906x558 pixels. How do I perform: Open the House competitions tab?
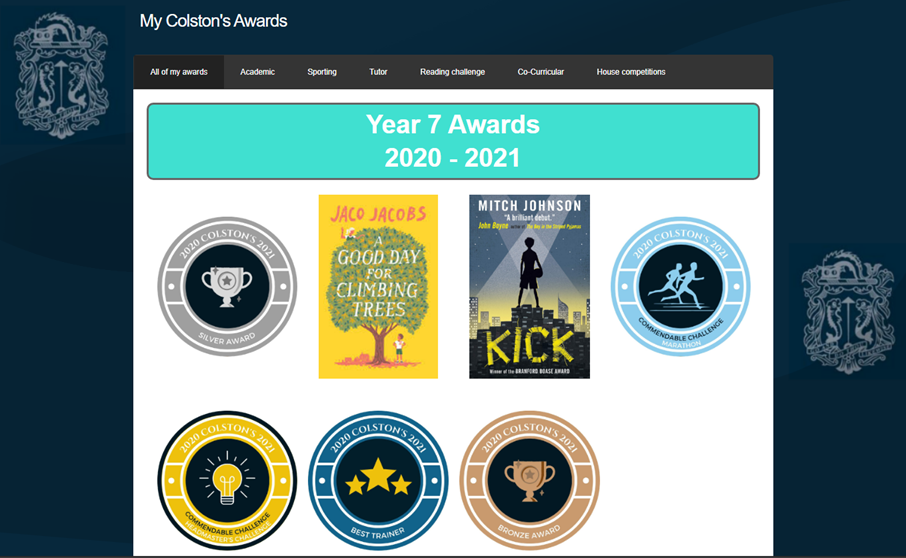pos(631,72)
